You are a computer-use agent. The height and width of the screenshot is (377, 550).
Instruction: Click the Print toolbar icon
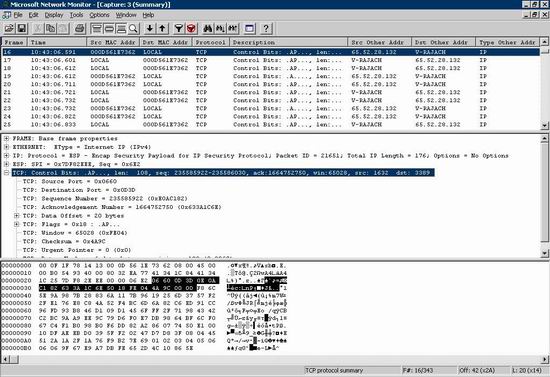click(80, 28)
